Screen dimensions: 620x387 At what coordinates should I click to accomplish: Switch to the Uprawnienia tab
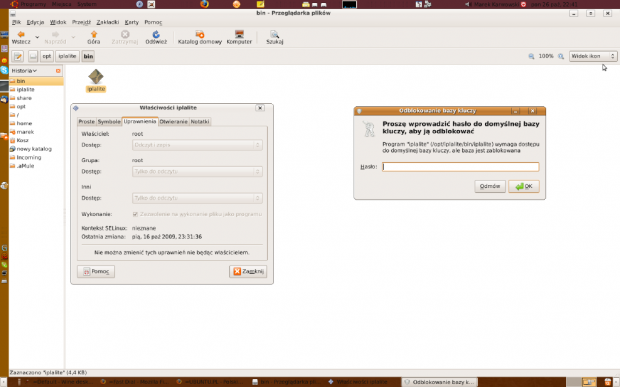pyautogui.click(x=140, y=121)
